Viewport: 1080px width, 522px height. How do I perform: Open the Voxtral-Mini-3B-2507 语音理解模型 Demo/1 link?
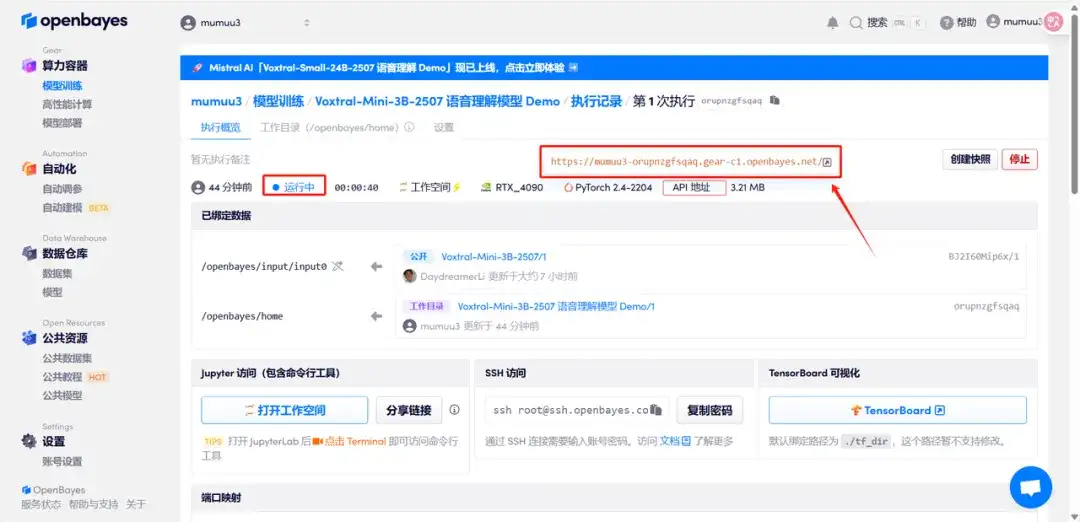coord(557,306)
